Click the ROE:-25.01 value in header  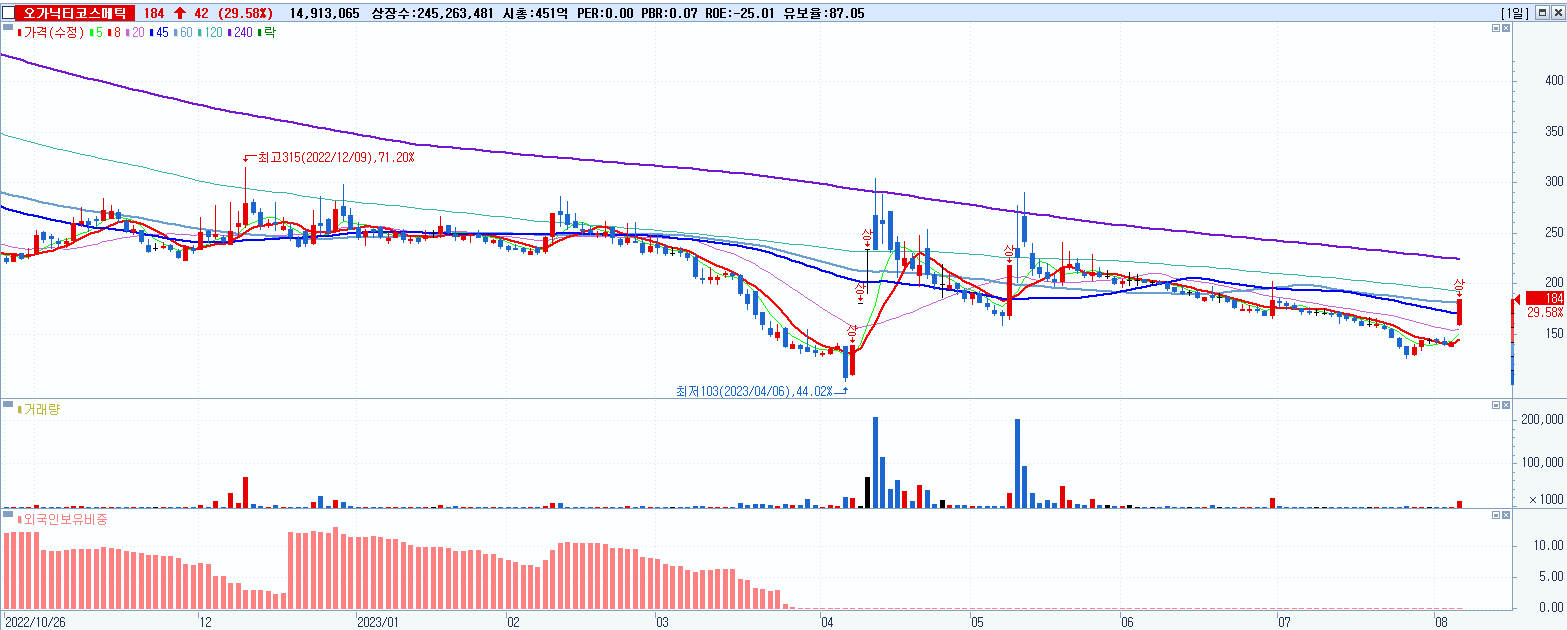point(740,13)
